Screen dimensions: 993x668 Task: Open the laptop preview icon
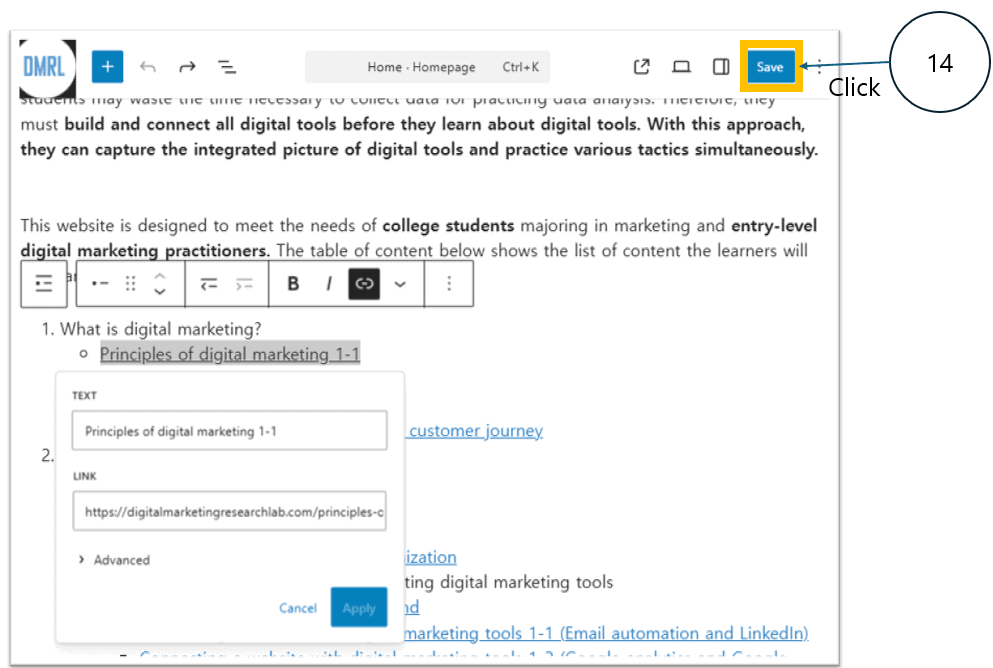[x=681, y=67]
